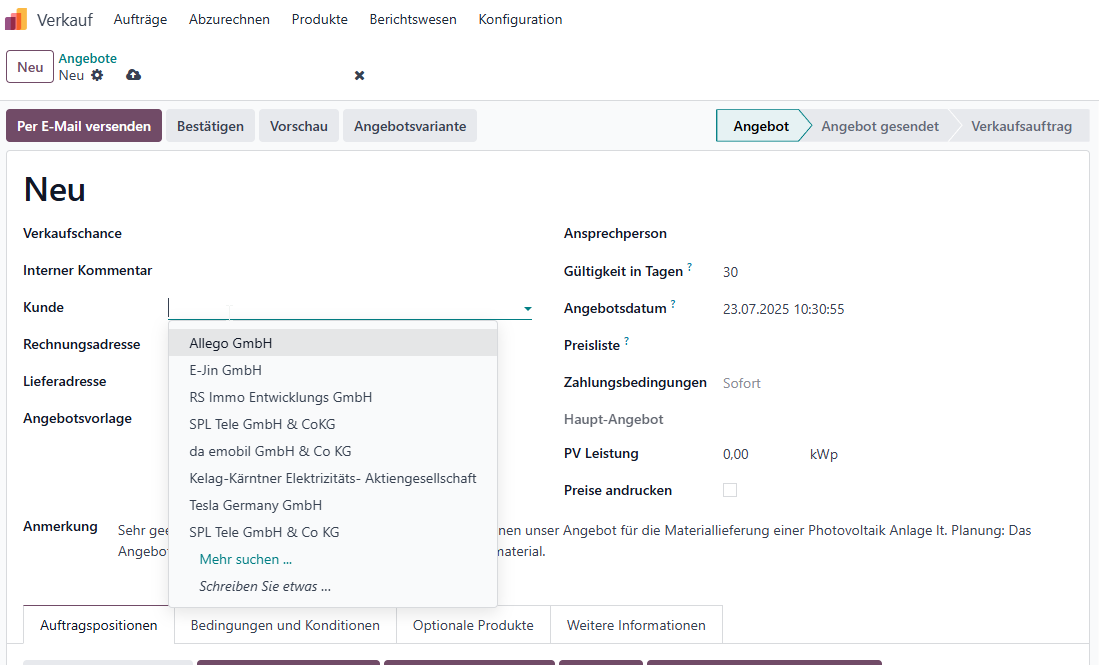
Task: Open the Verkauf app home icon
Action: [x=16, y=19]
